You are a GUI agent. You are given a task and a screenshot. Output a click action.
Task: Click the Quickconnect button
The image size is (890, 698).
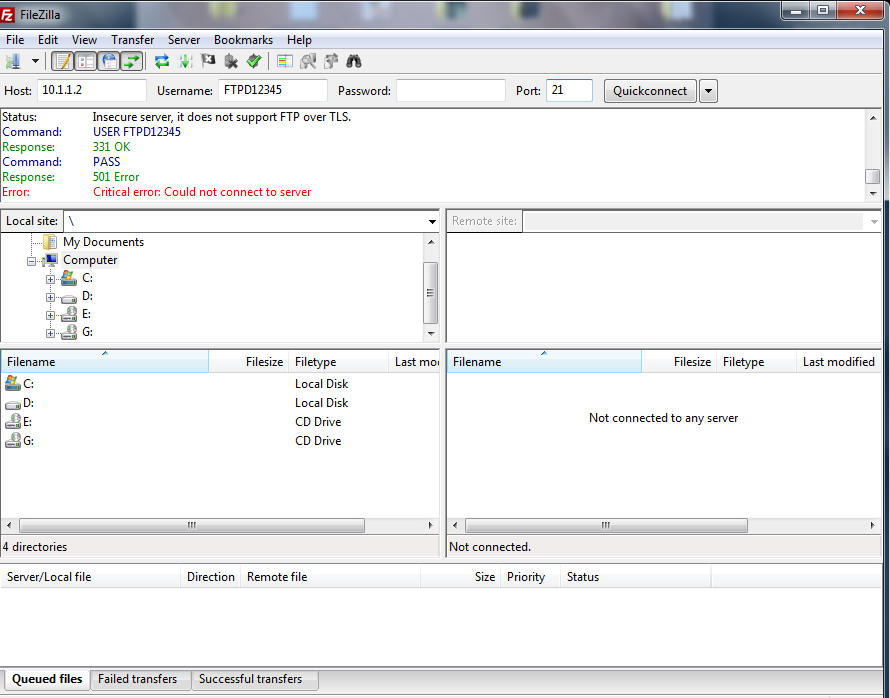650,91
